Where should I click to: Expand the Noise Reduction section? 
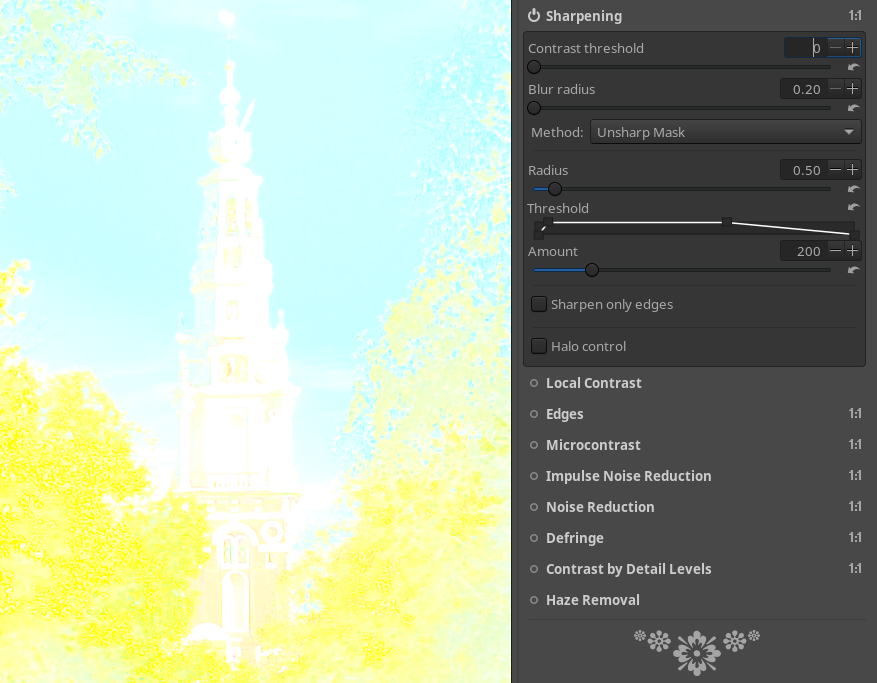click(600, 507)
